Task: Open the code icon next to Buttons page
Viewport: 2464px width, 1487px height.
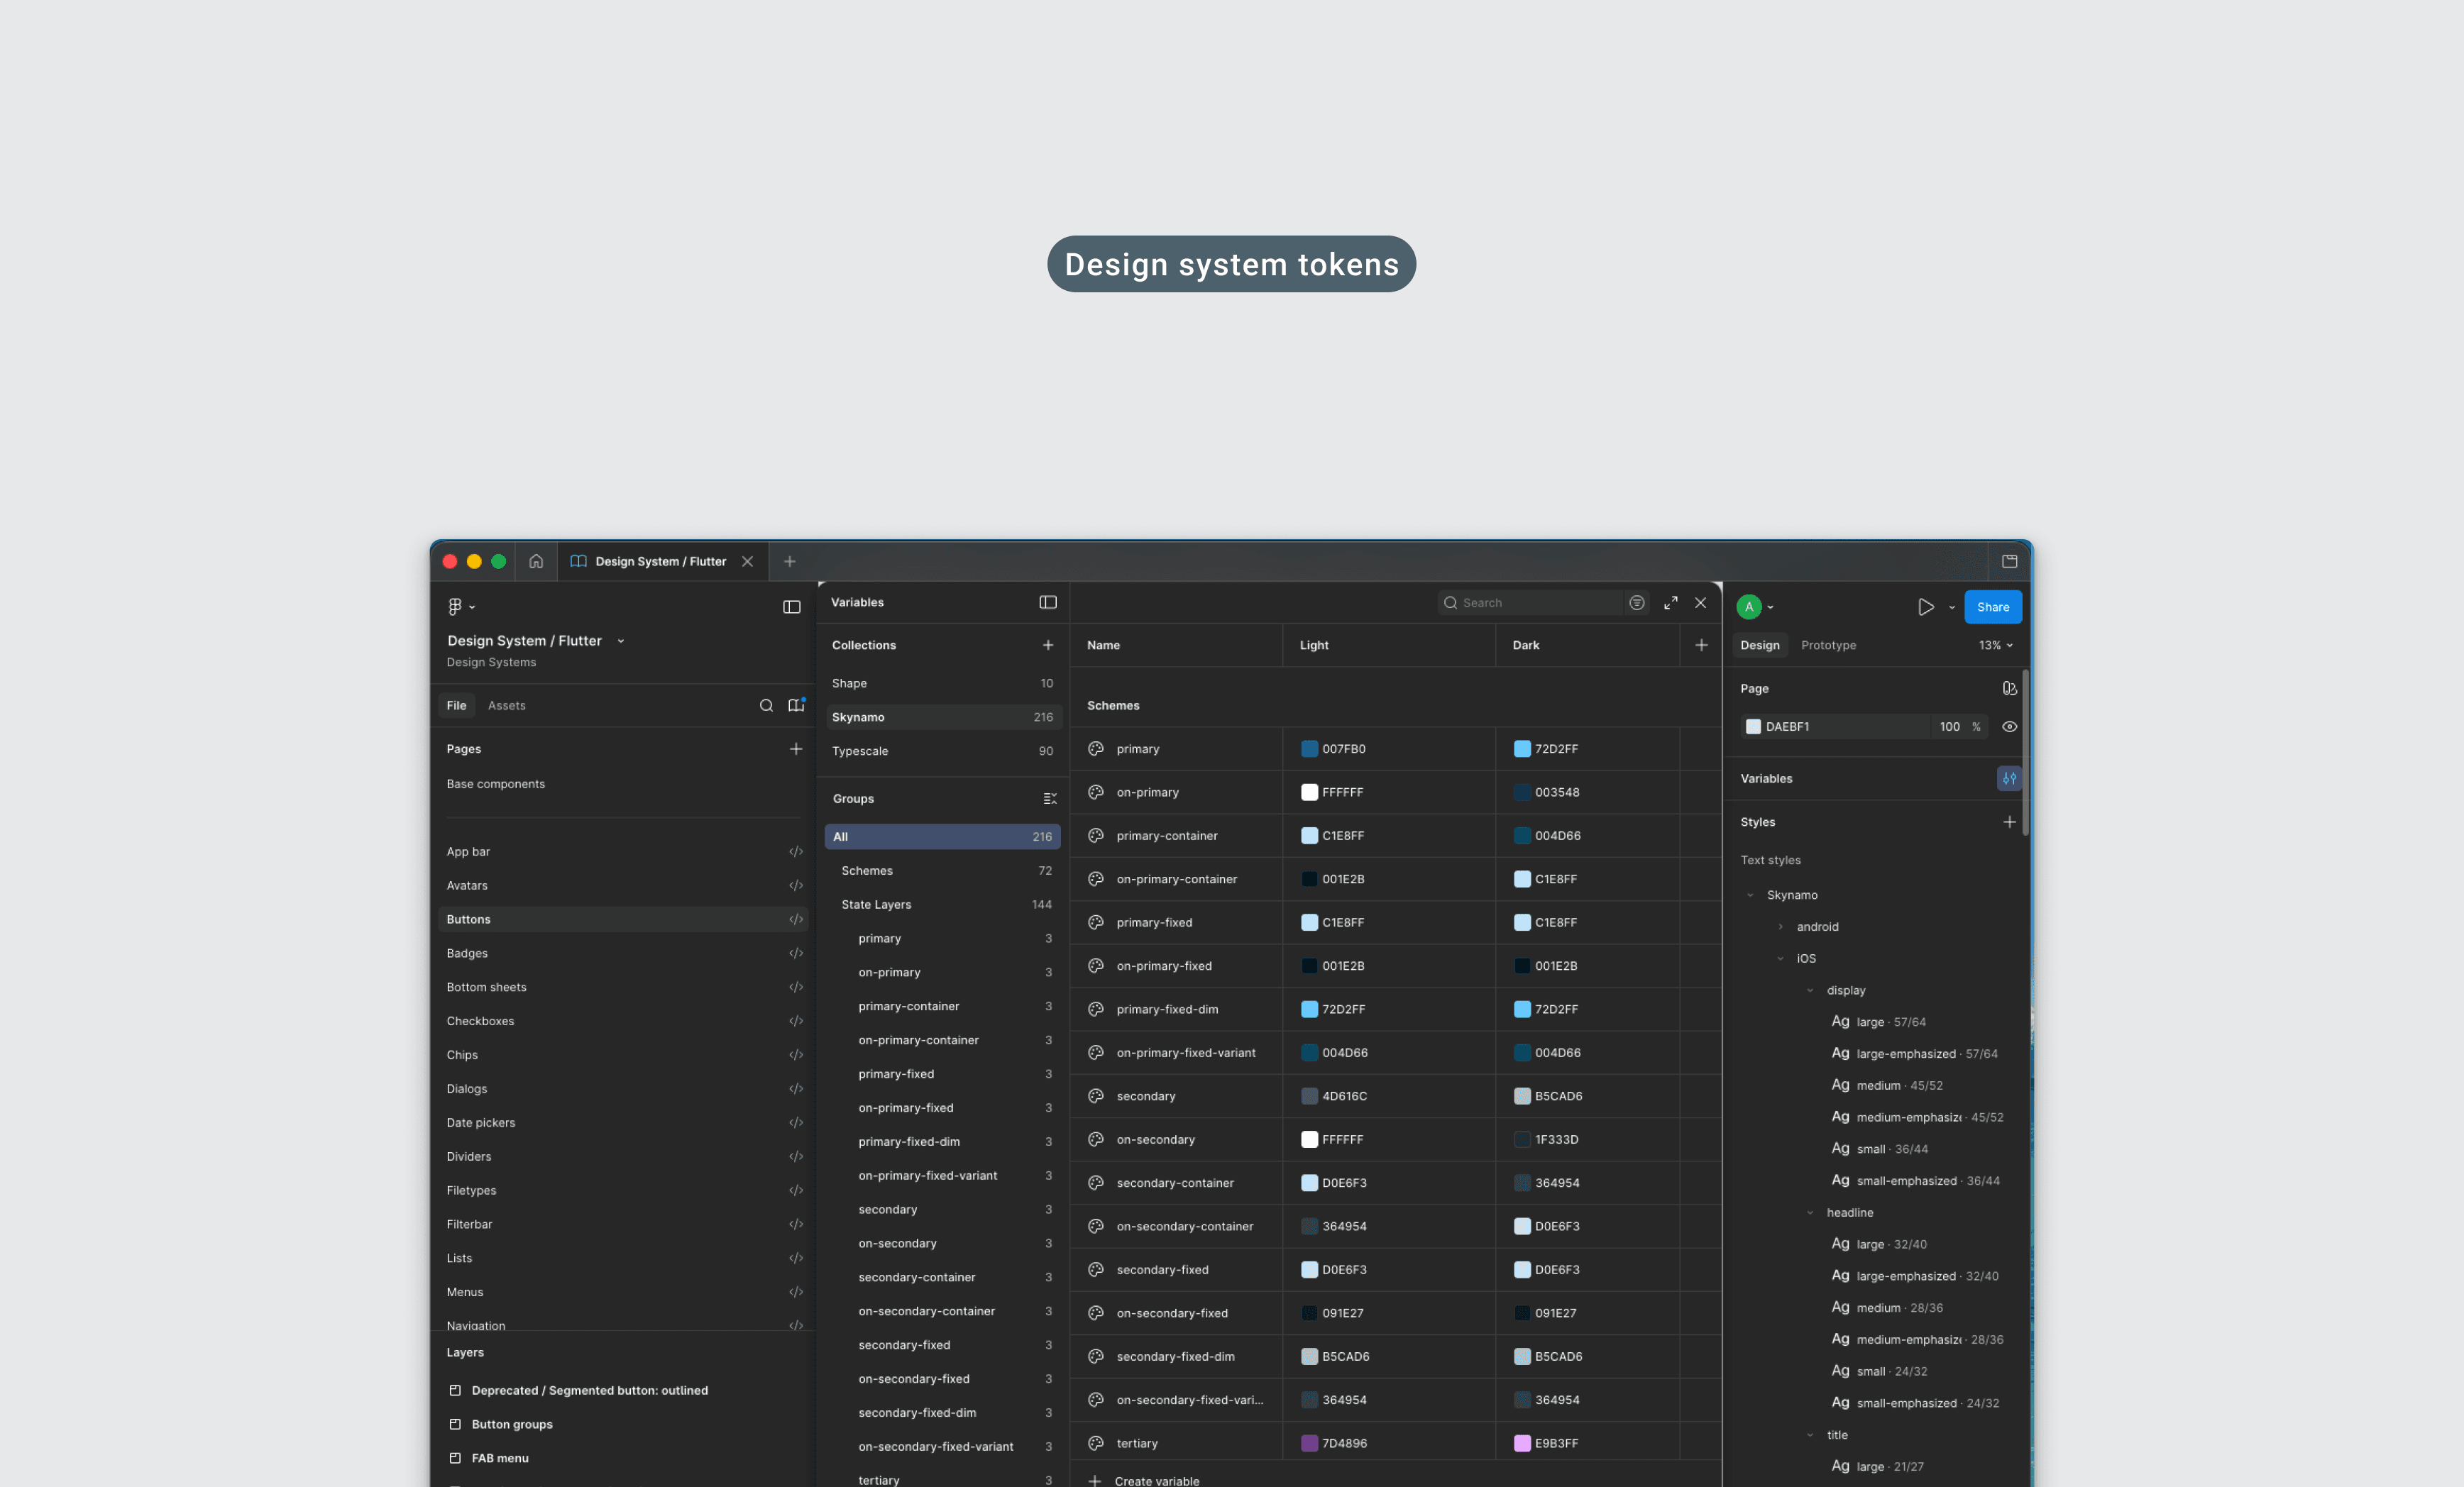Action: [x=796, y=919]
